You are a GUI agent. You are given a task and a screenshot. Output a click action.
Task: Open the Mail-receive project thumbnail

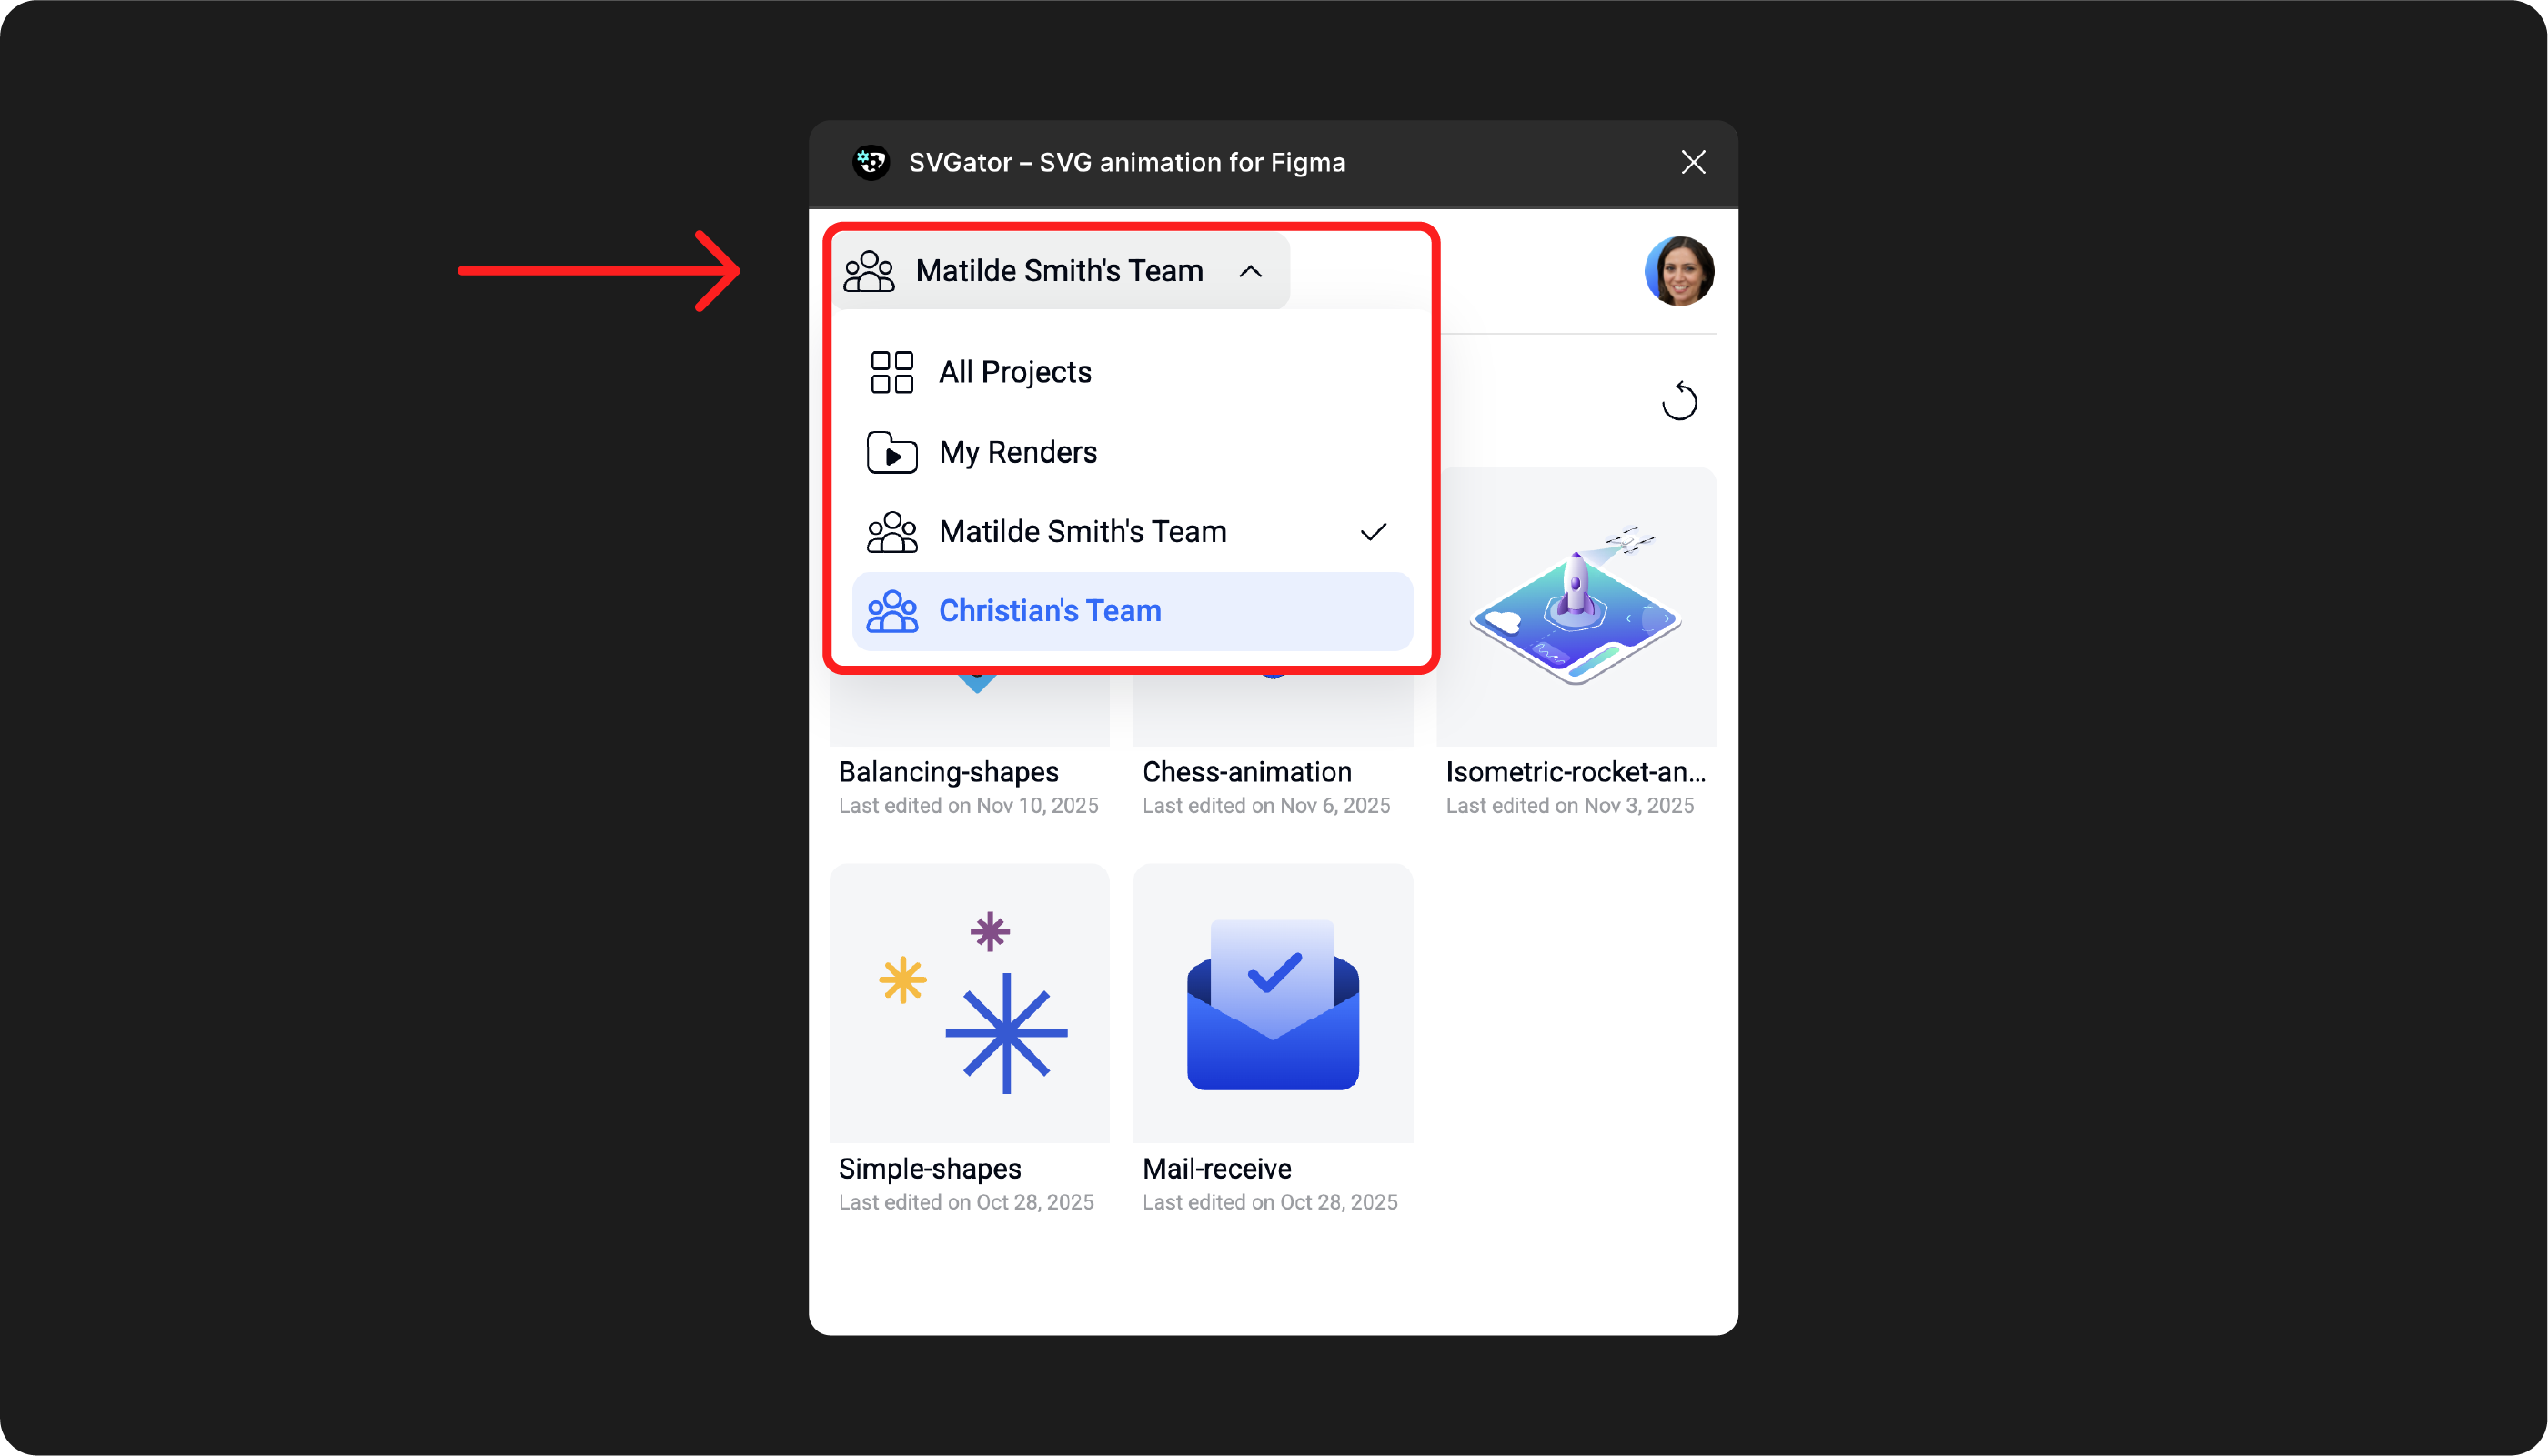click(1273, 1003)
